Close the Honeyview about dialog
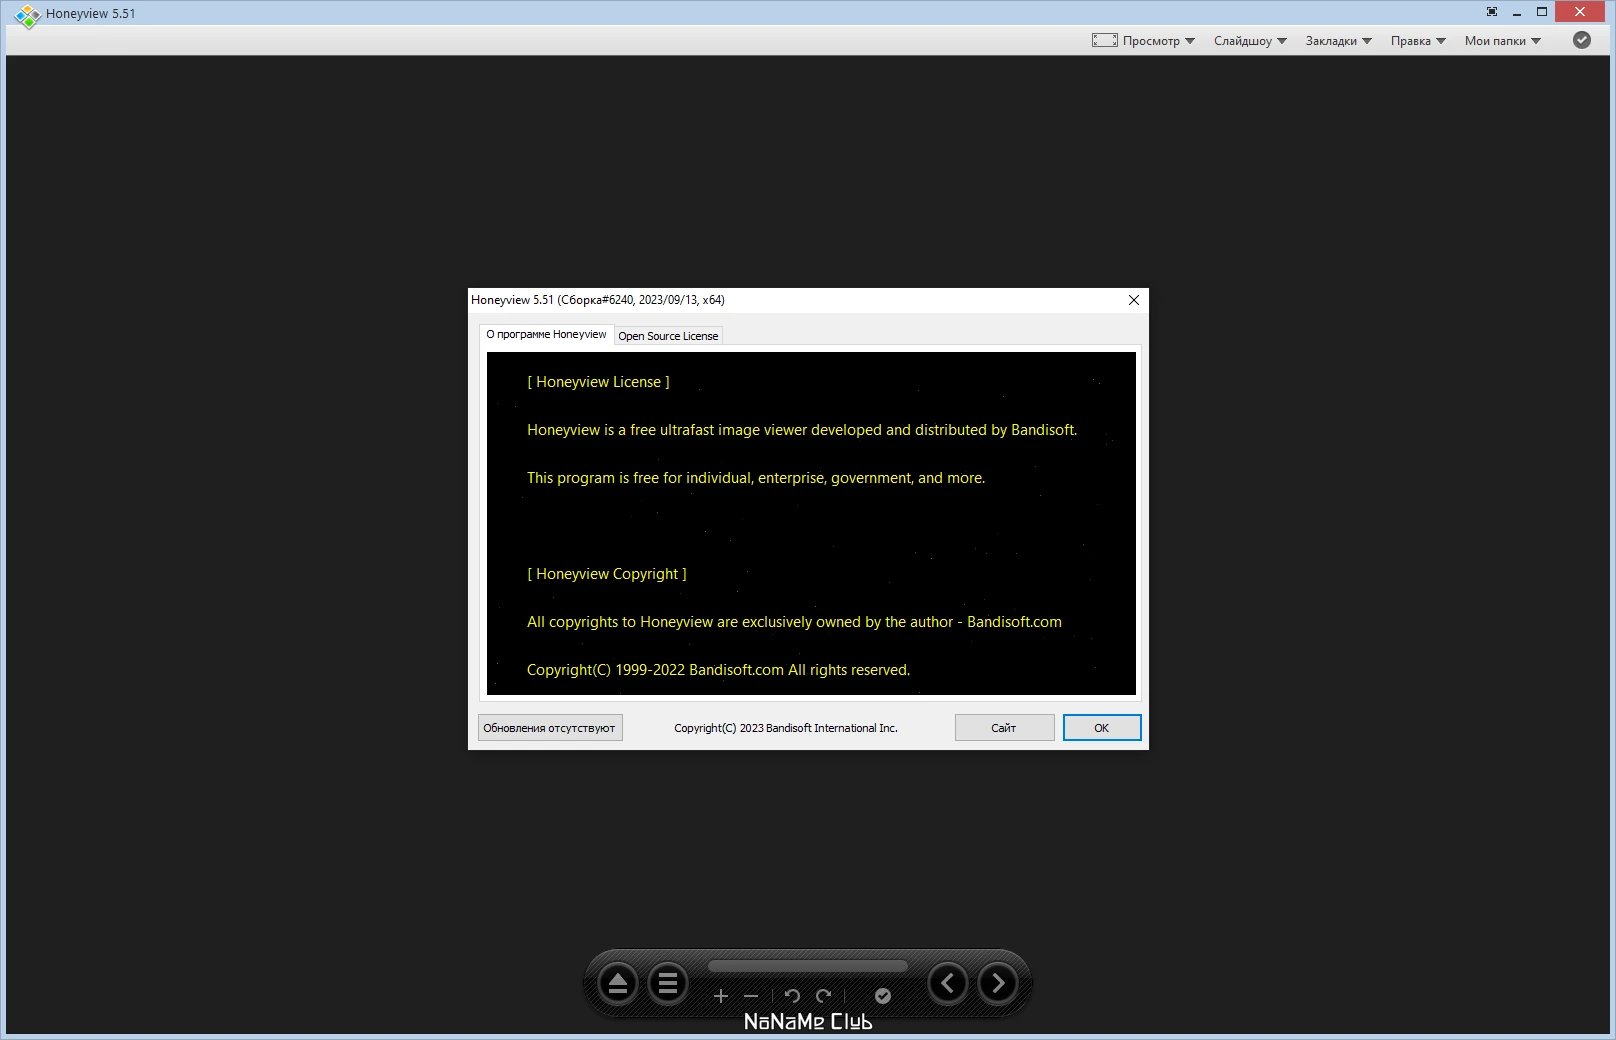 pyautogui.click(x=1134, y=300)
